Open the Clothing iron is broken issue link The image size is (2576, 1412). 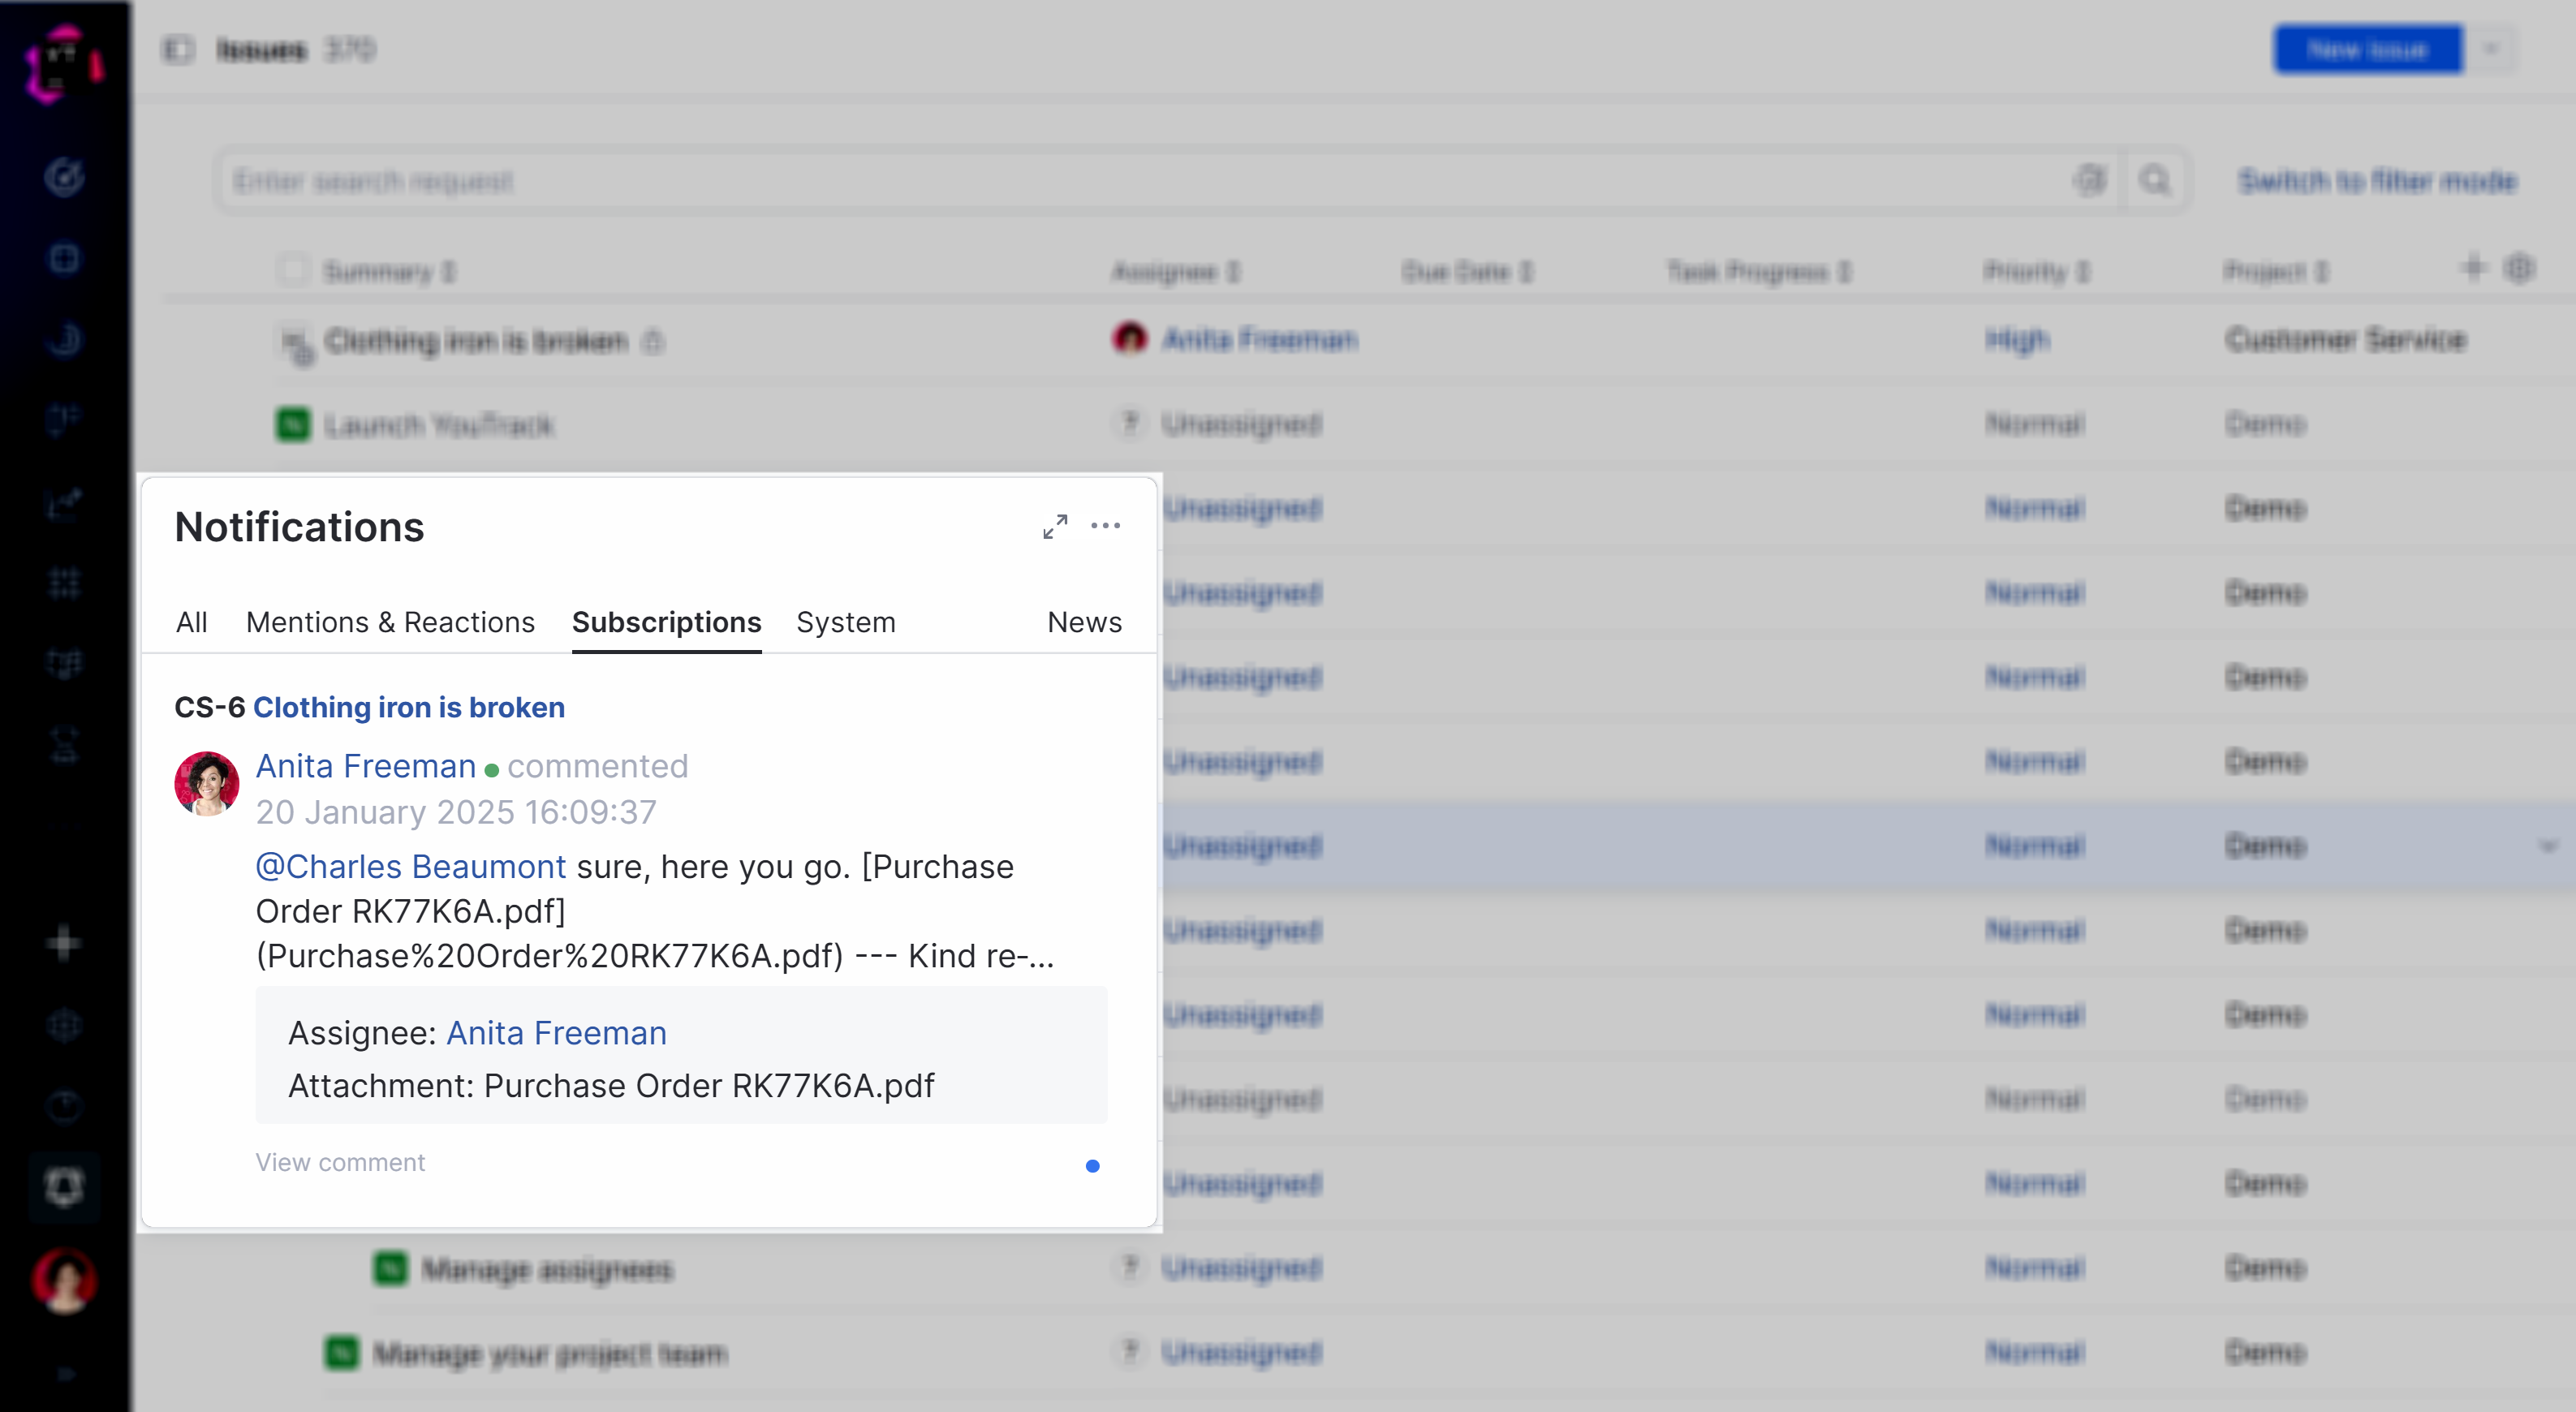[408, 707]
